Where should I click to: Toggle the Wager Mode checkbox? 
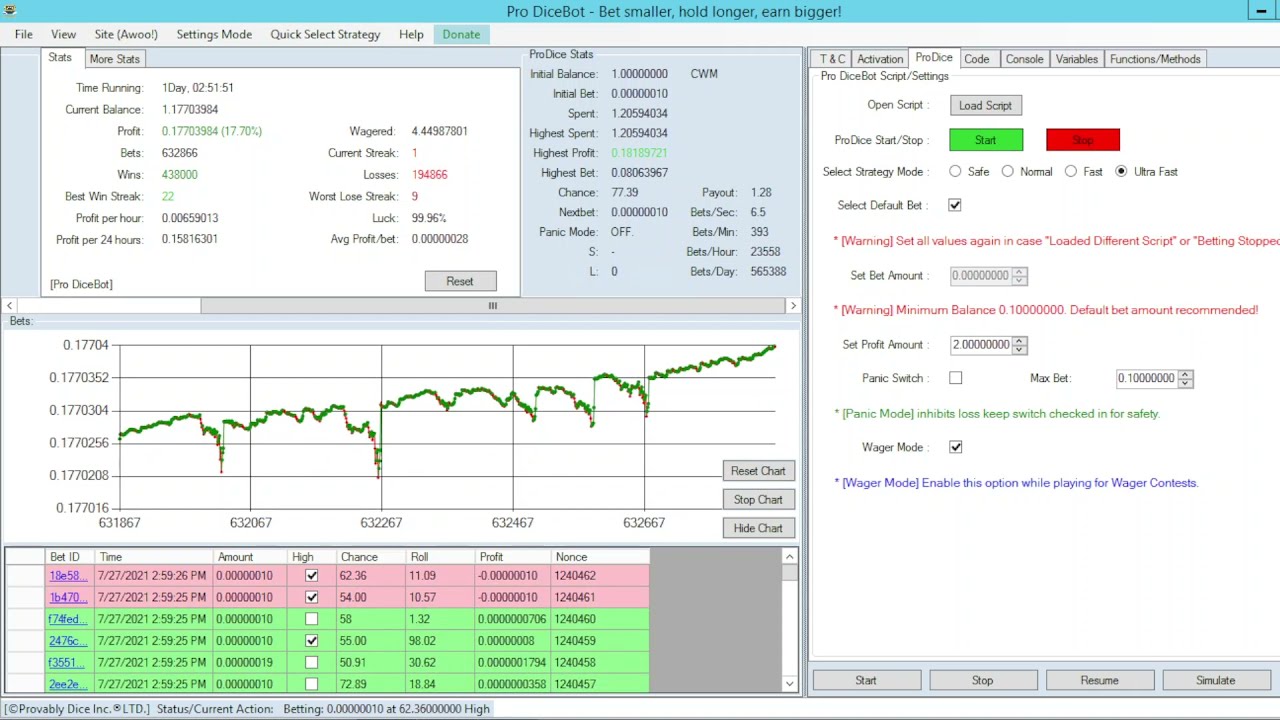coord(956,447)
